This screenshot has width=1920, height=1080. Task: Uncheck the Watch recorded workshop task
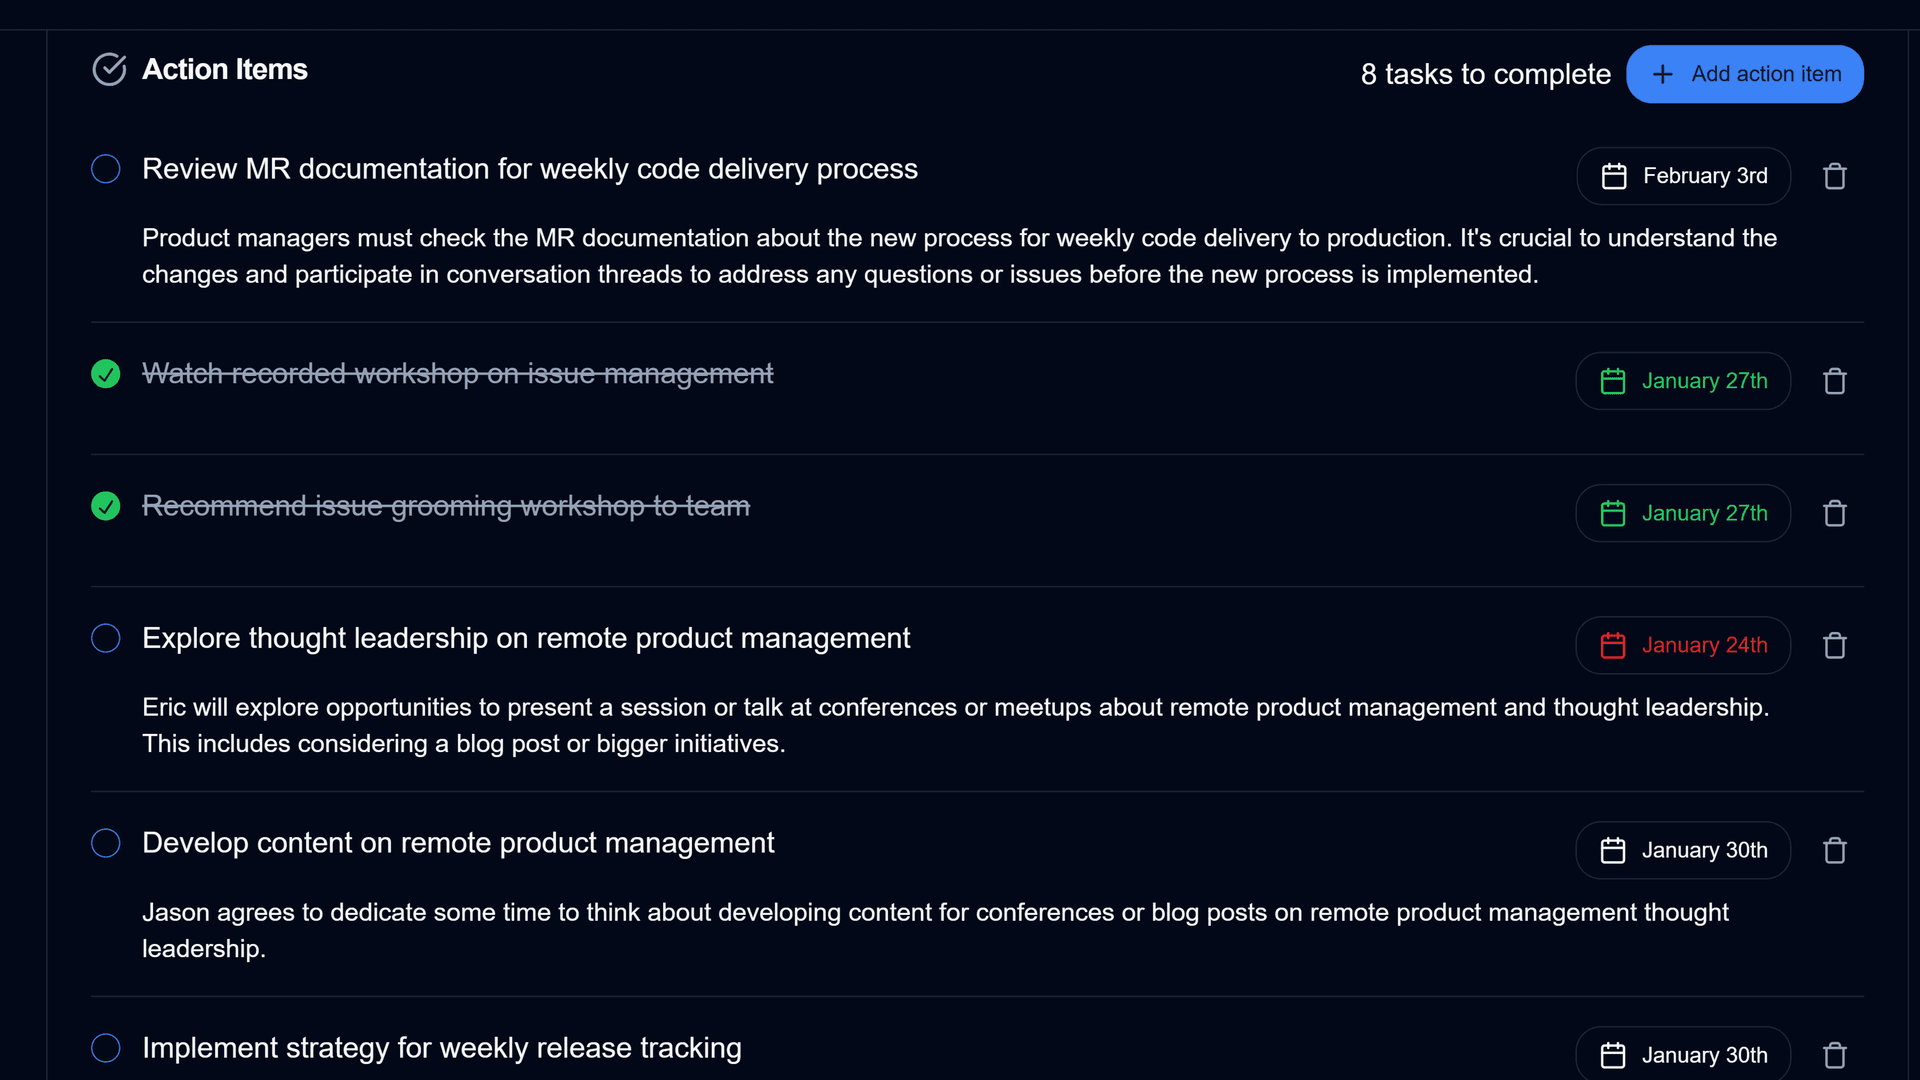(x=106, y=374)
